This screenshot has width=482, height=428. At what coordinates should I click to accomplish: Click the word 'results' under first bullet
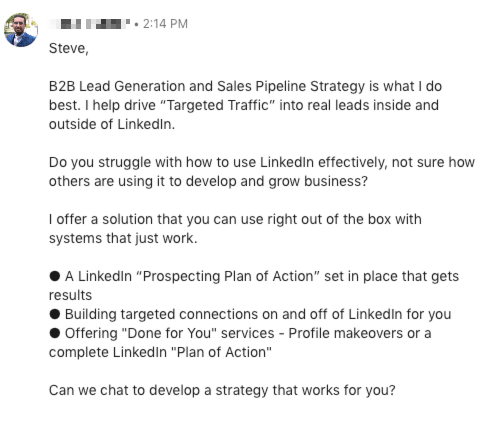[x=70, y=295]
